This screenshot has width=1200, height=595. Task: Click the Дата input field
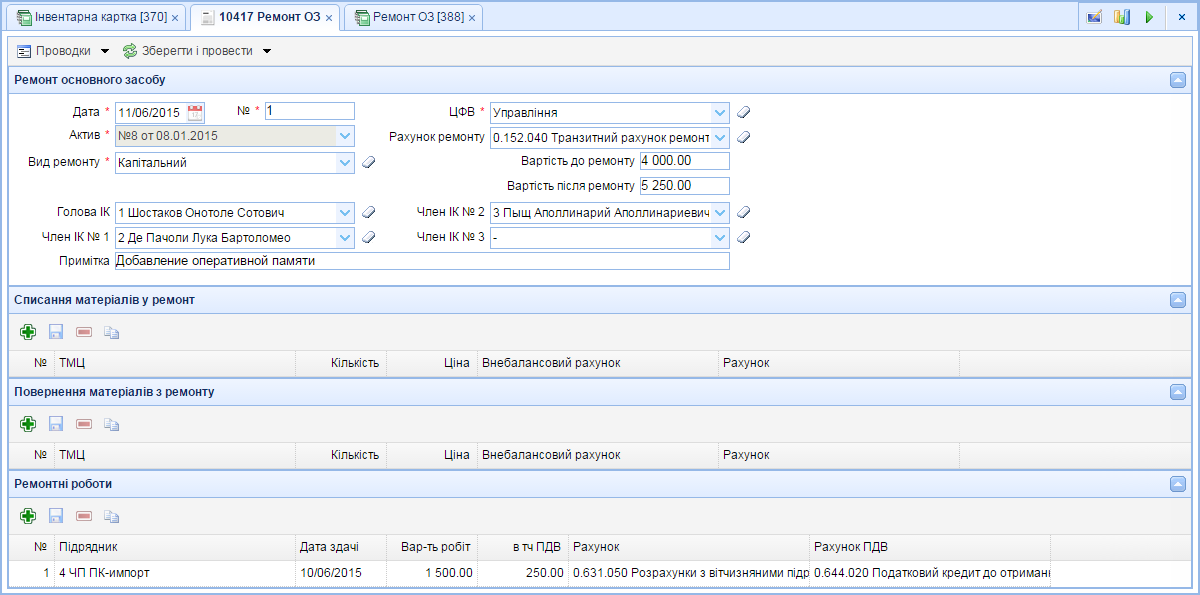pyautogui.click(x=150, y=112)
